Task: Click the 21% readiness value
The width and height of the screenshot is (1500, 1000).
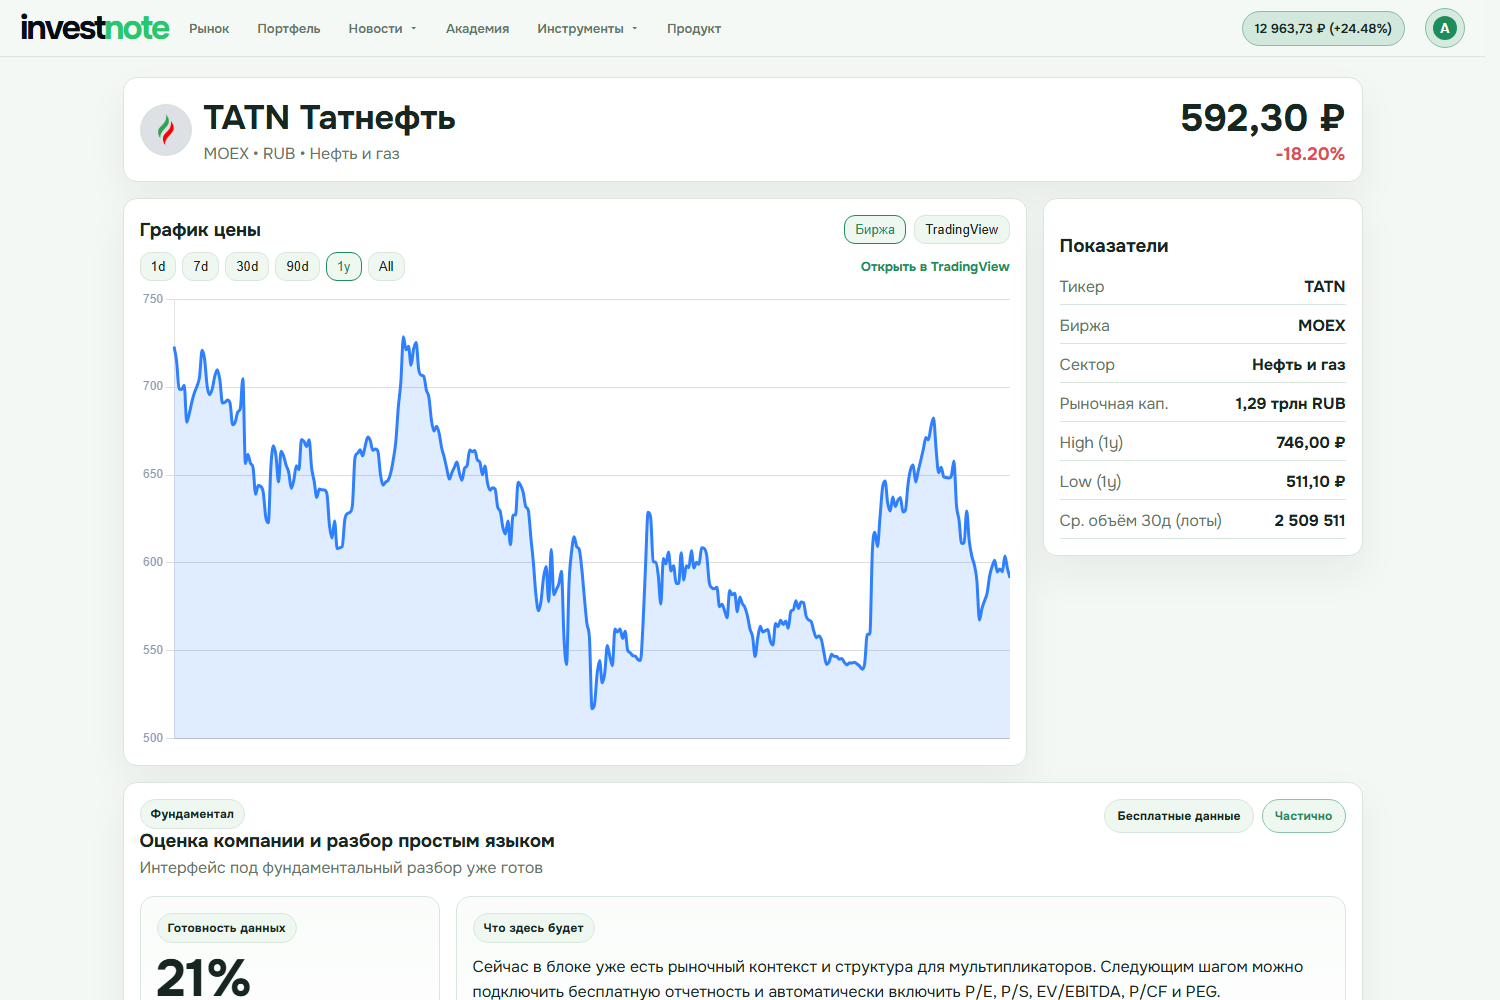Action: (203, 978)
